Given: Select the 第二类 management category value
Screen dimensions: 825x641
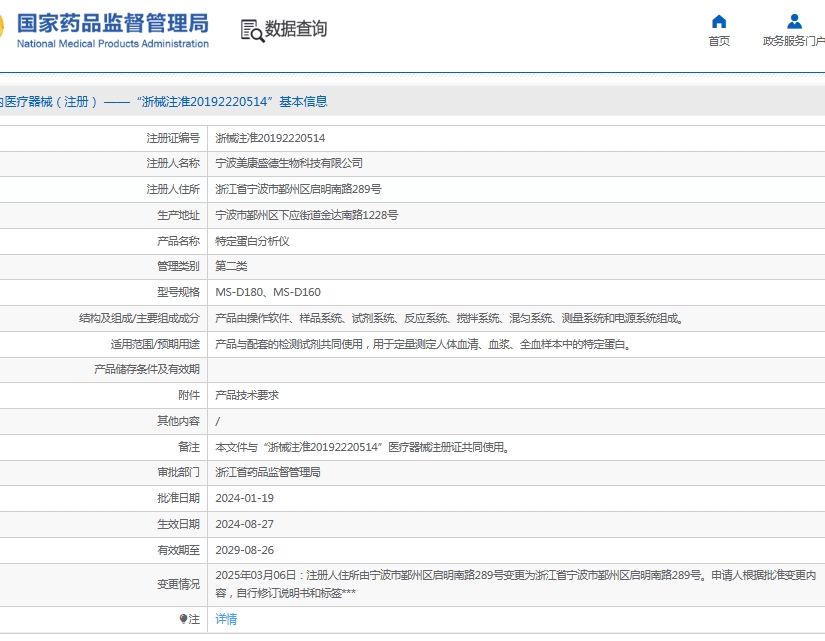Looking at the screenshot, I should 231,266.
